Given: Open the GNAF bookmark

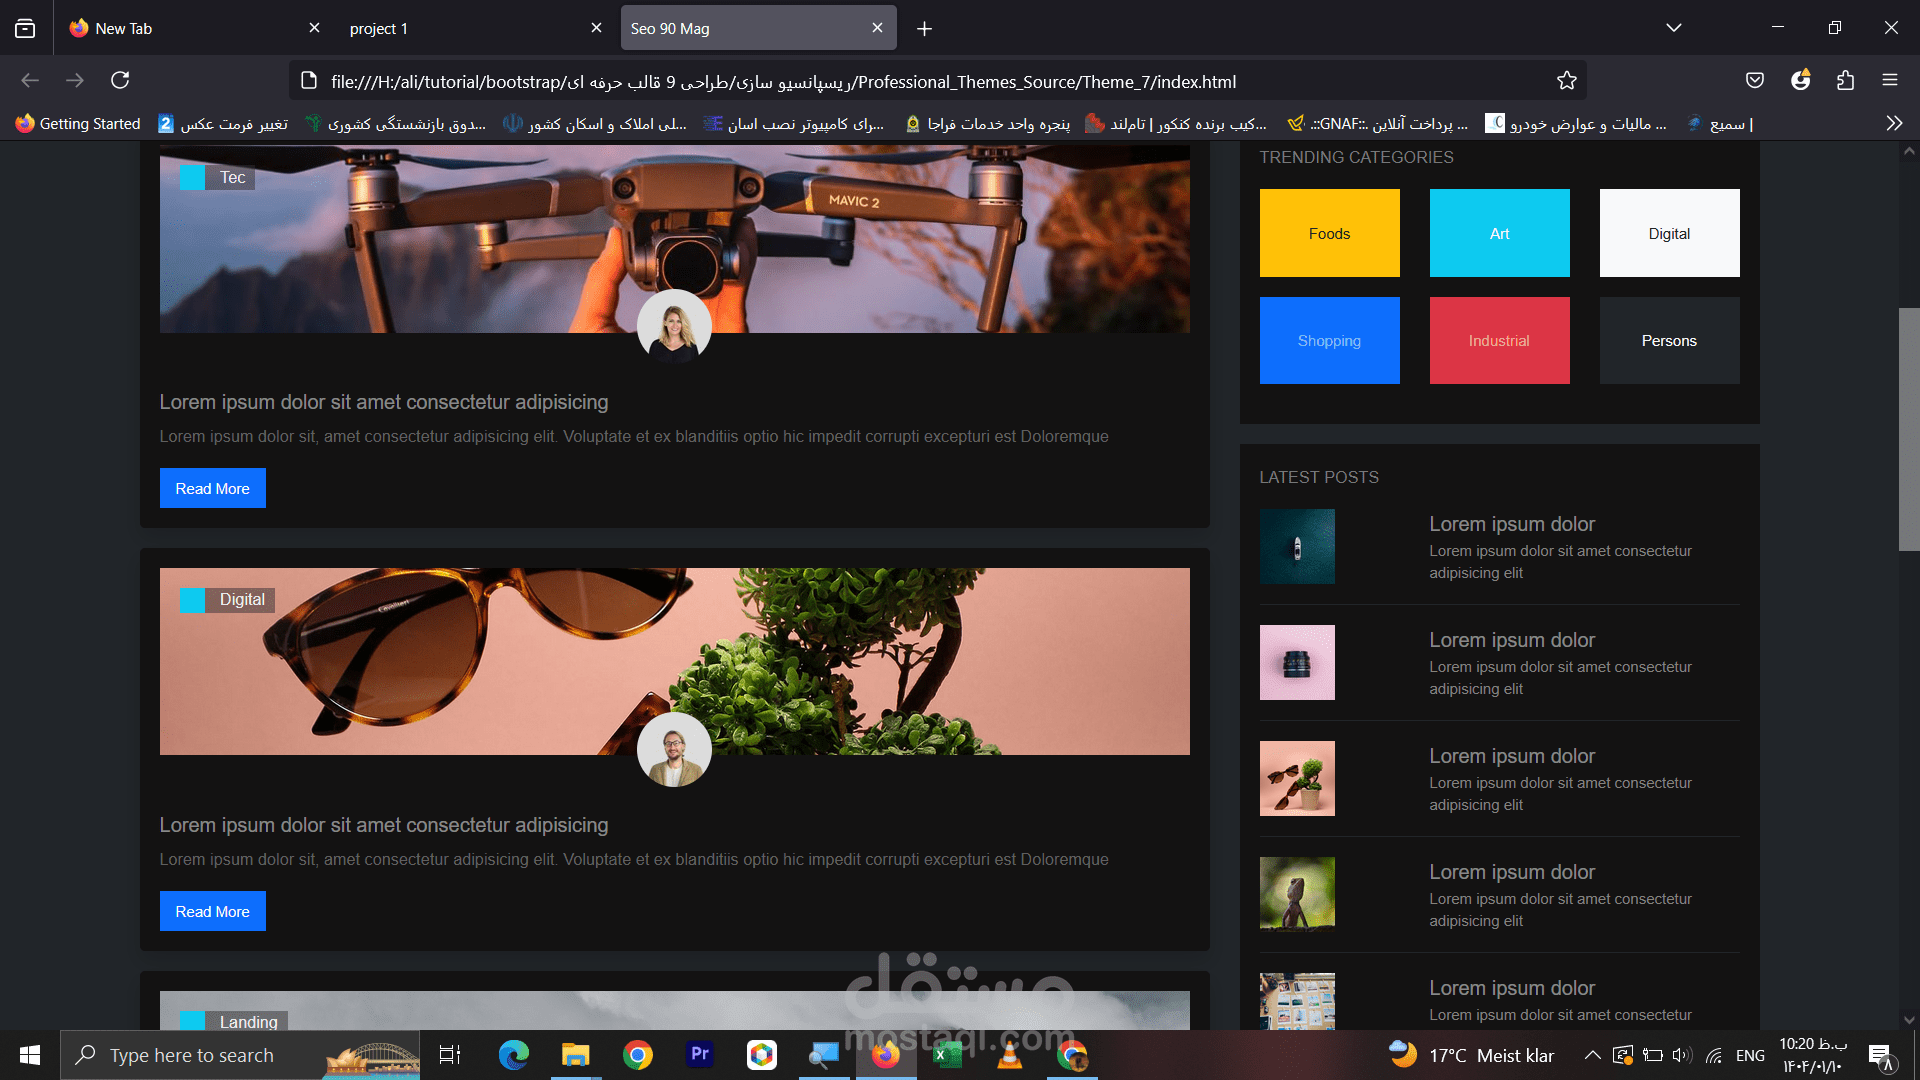Looking at the screenshot, I should [1378, 123].
